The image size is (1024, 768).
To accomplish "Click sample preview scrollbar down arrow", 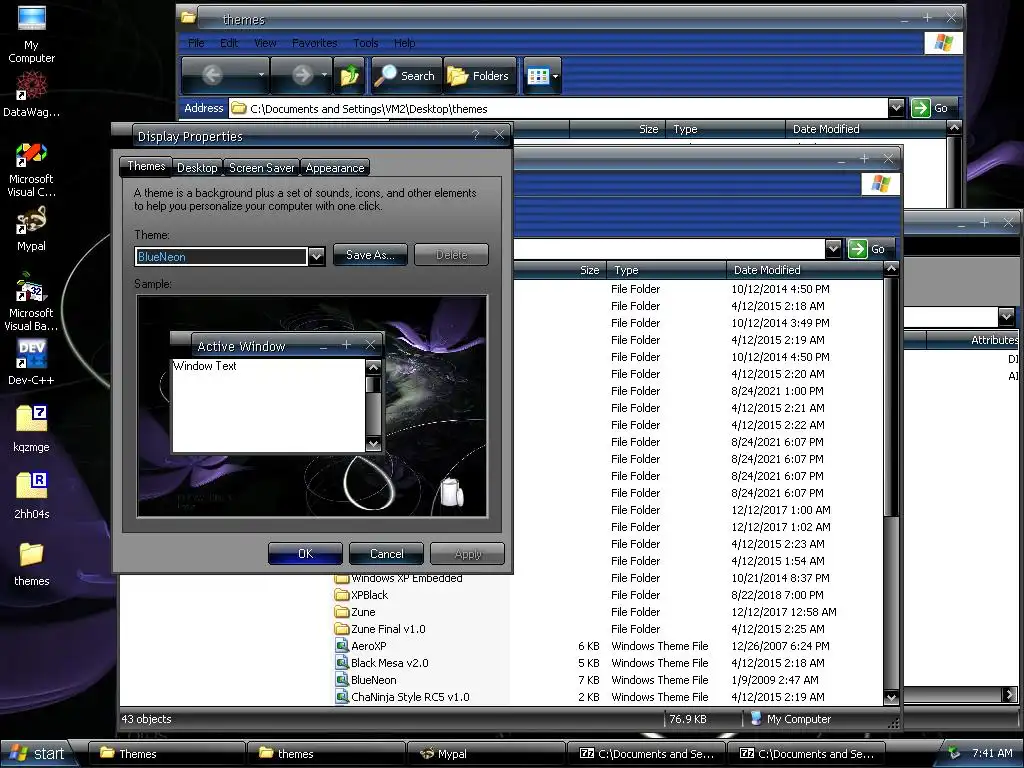I will pos(373,444).
